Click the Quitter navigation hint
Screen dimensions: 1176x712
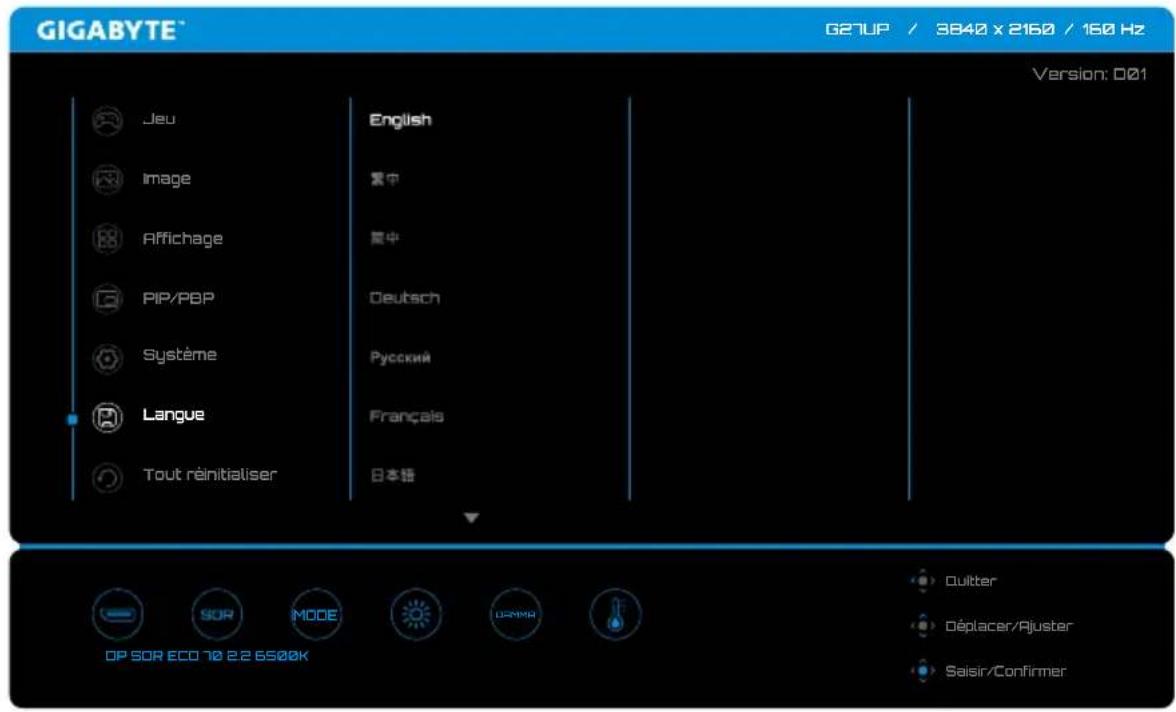pyautogui.click(x=970, y=581)
